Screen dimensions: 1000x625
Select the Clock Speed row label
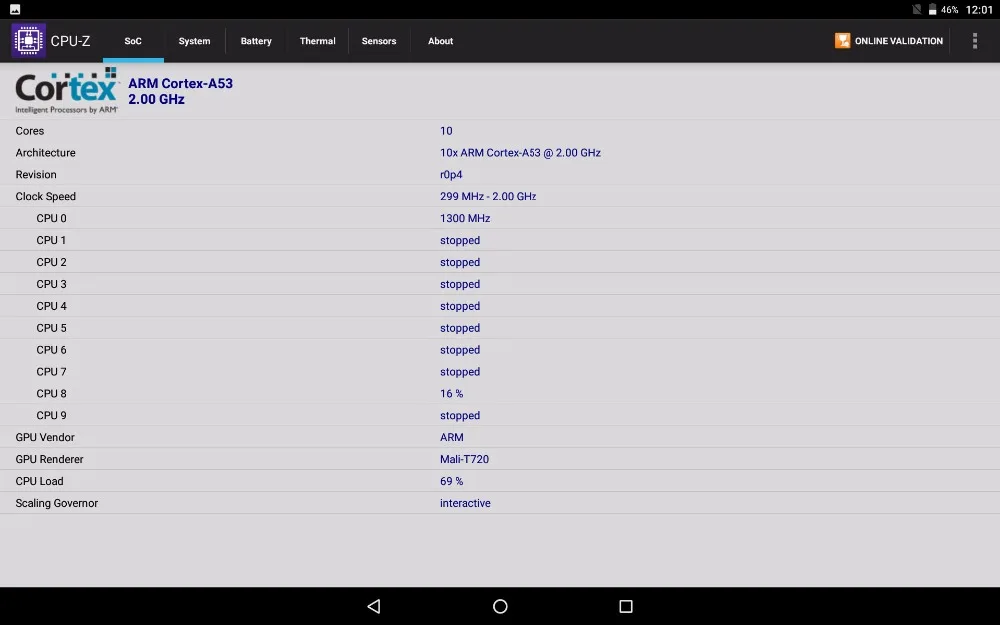pos(45,196)
